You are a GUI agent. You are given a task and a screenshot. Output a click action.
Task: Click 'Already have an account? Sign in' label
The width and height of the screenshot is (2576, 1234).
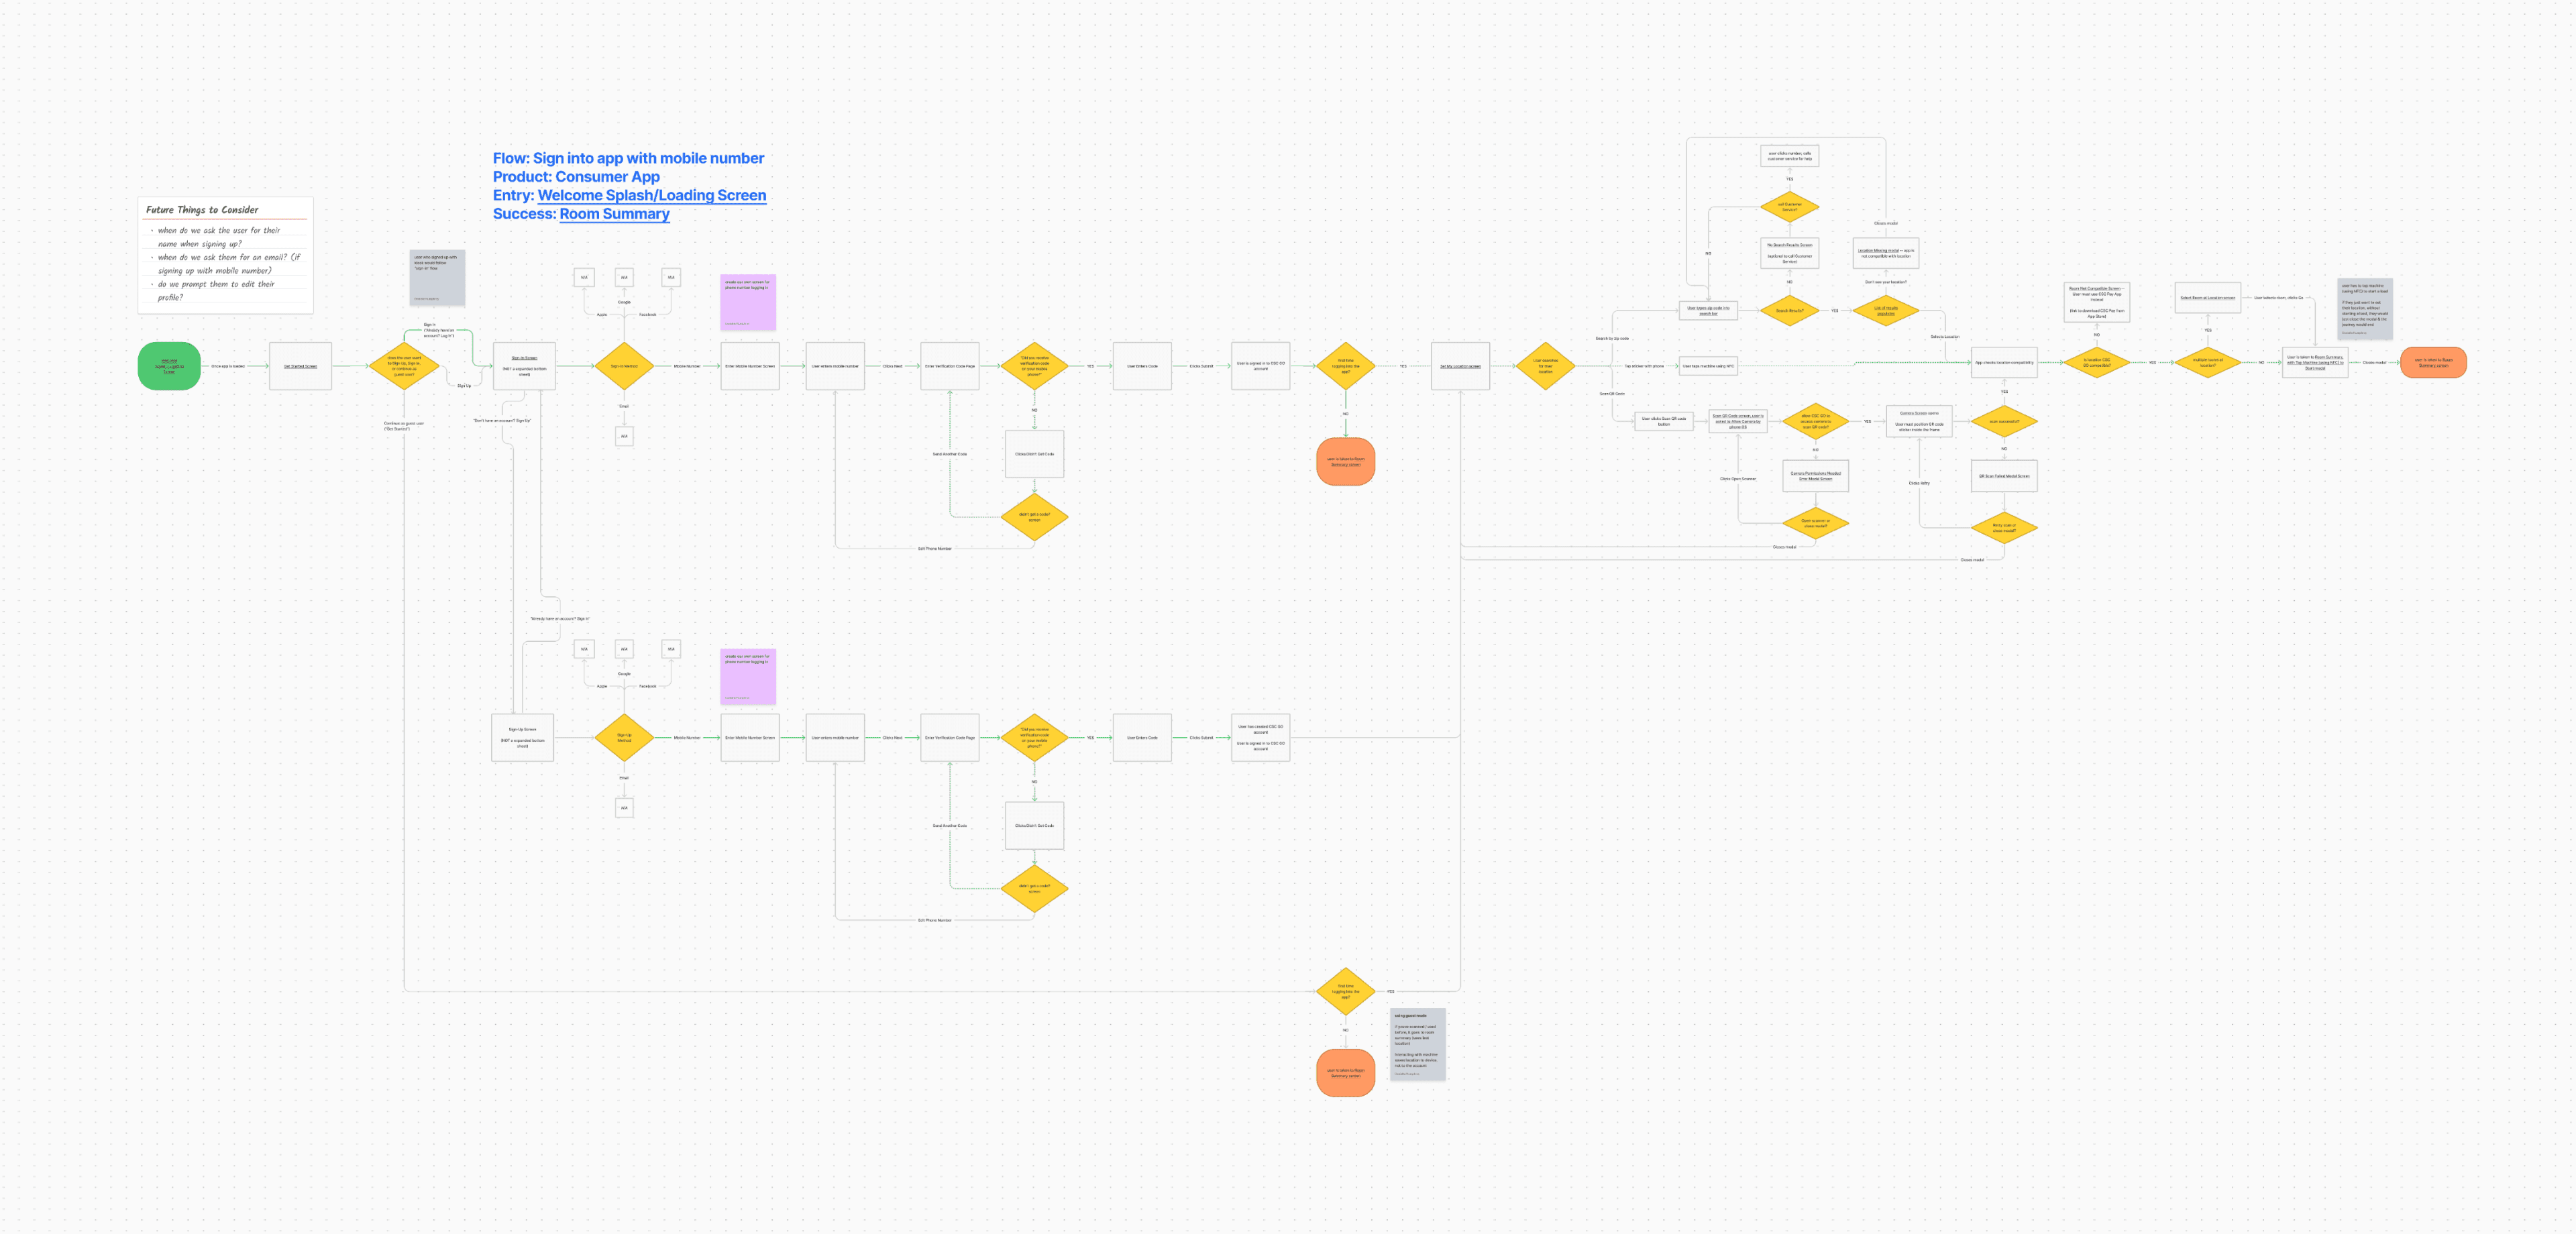coord(560,619)
